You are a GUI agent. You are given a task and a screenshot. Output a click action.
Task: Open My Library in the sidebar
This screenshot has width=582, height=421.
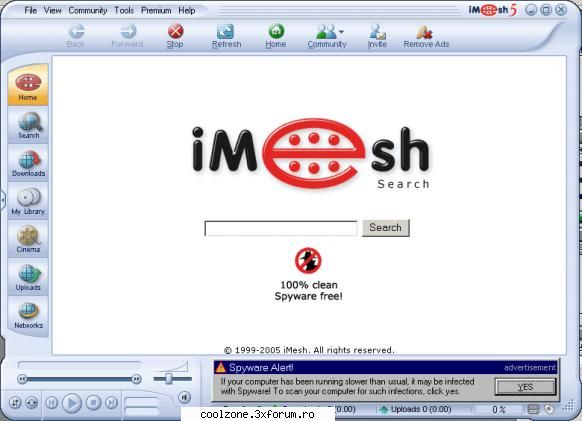(28, 201)
